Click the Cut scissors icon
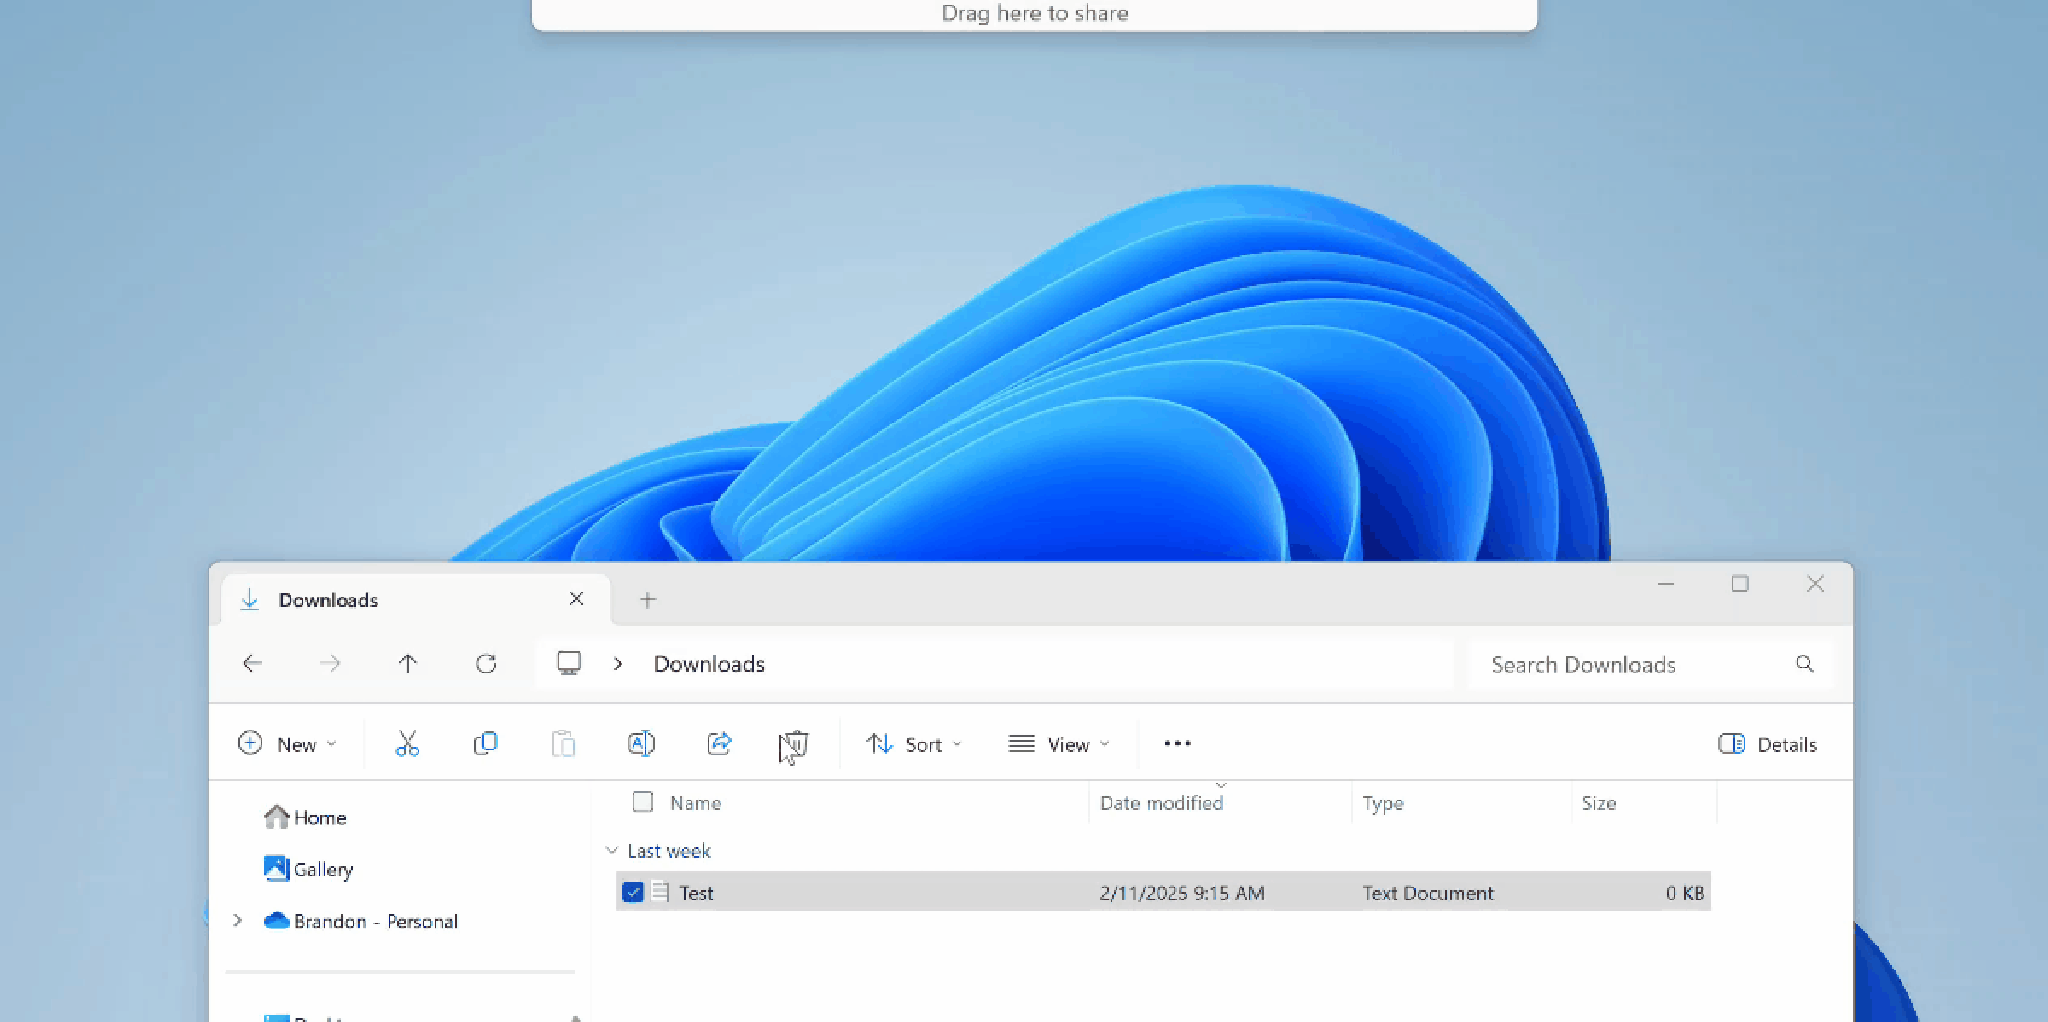Screen dimensions: 2048x1022 point(407,744)
